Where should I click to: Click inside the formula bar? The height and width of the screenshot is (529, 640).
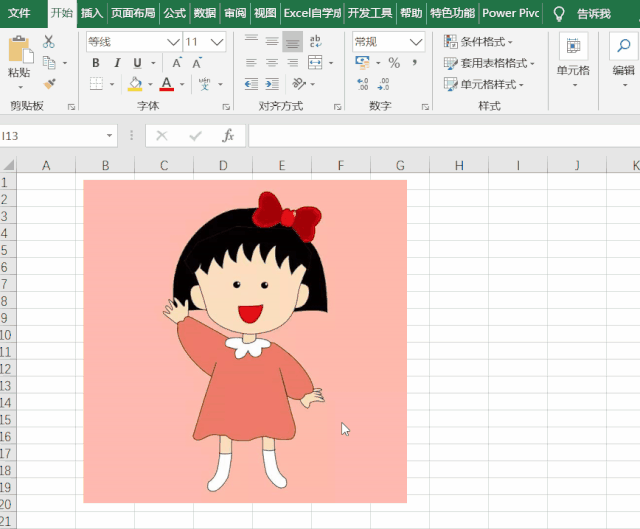(444, 136)
